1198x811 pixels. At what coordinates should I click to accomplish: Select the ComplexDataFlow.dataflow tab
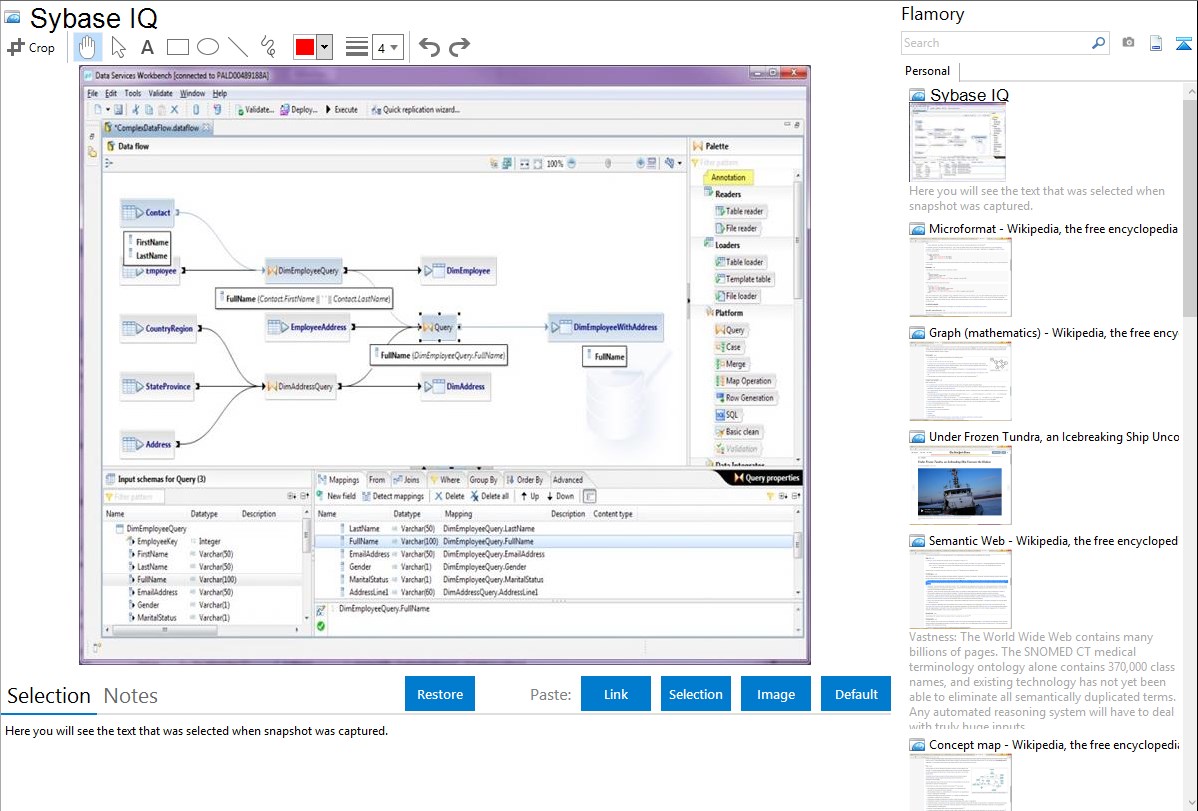click(x=157, y=128)
